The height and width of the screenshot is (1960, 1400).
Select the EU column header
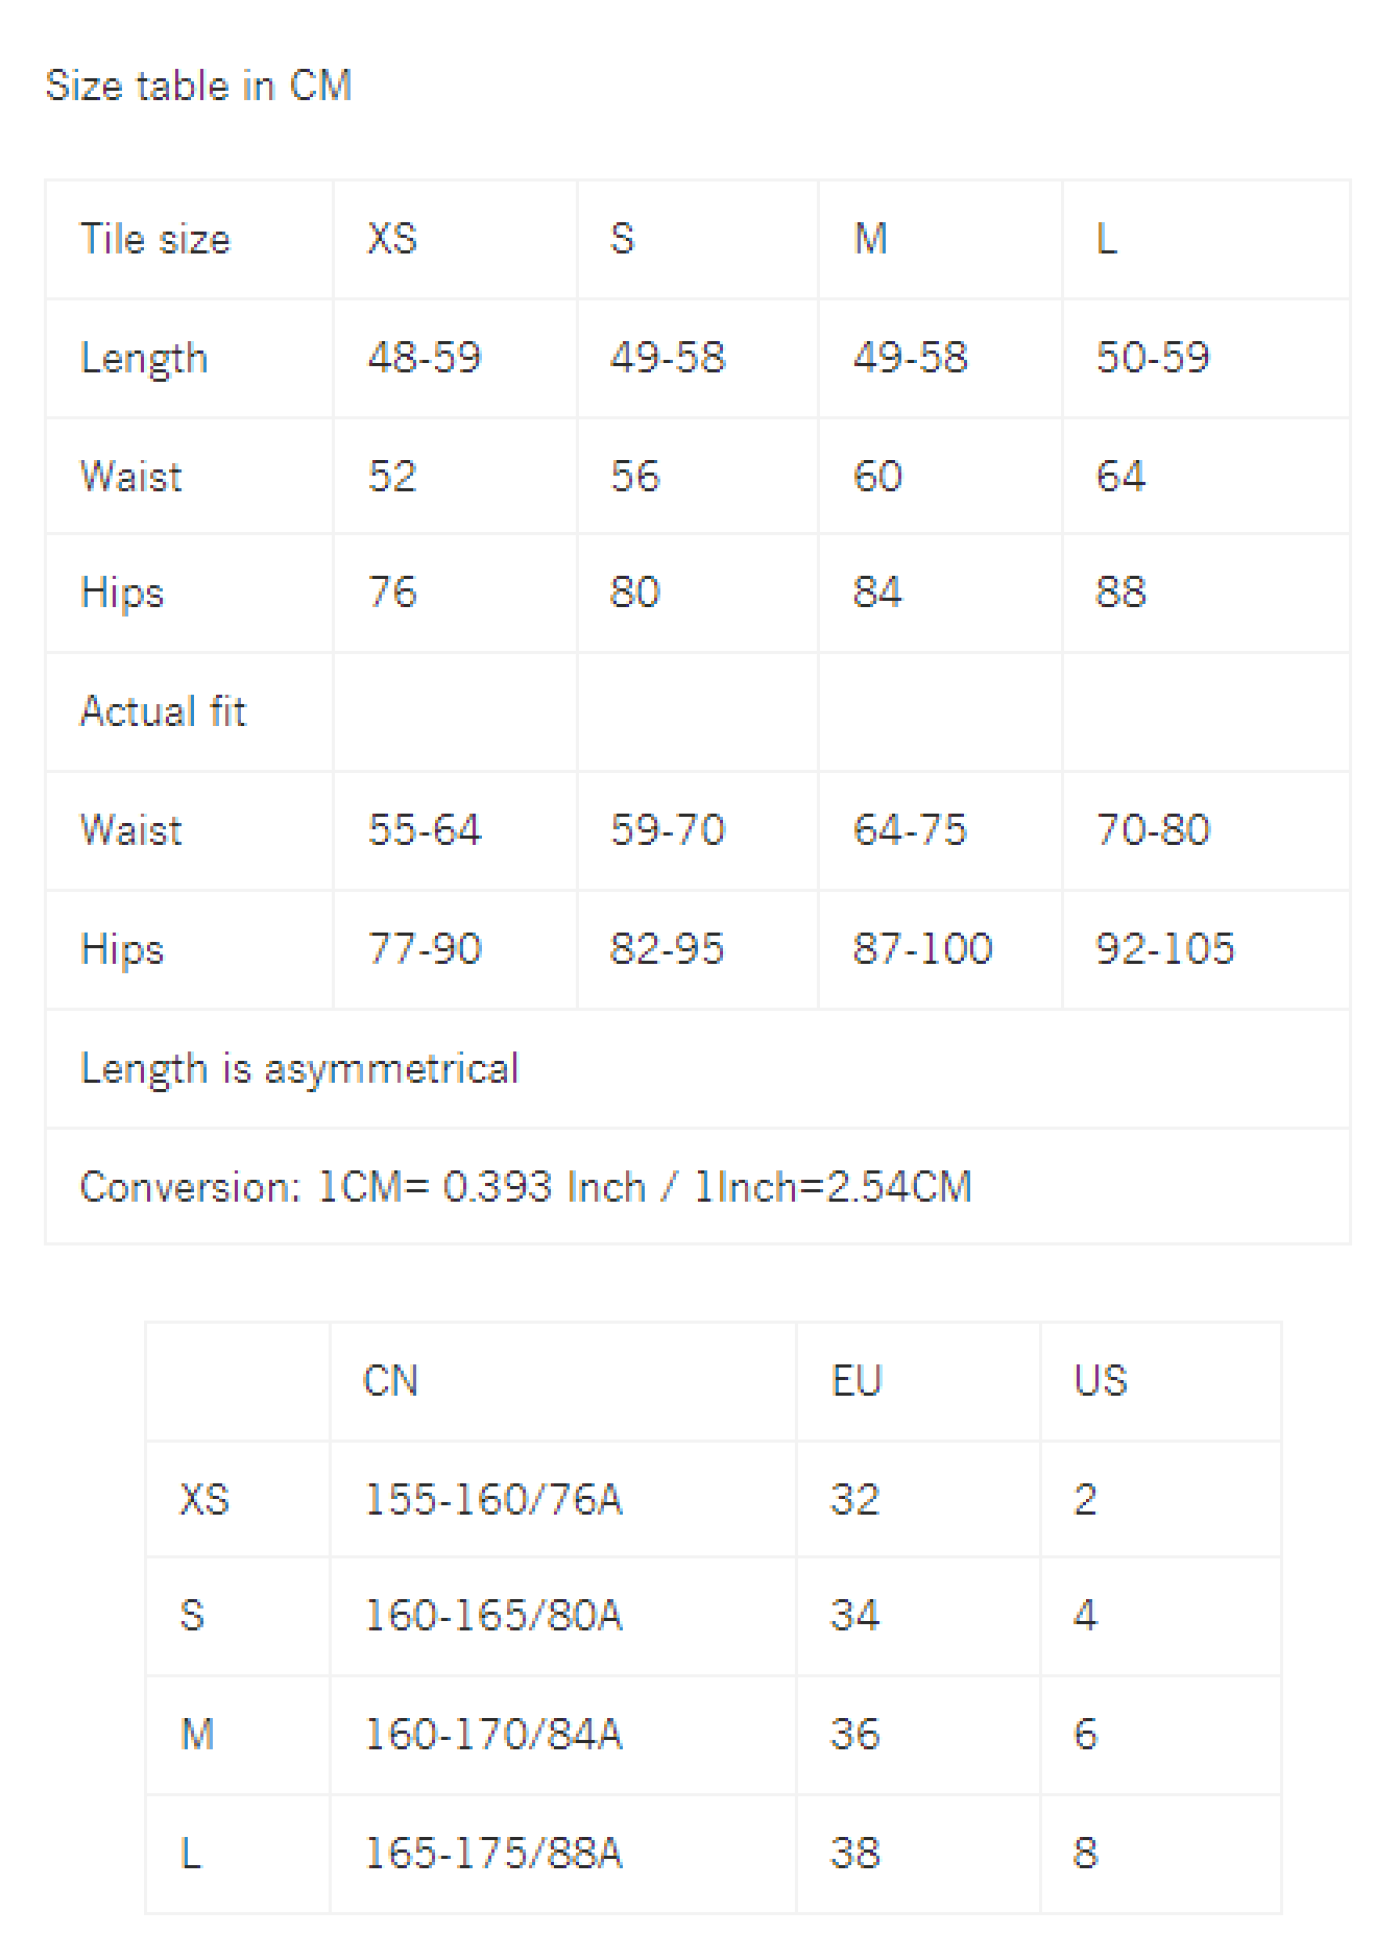pyautogui.click(x=857, y=1381)
